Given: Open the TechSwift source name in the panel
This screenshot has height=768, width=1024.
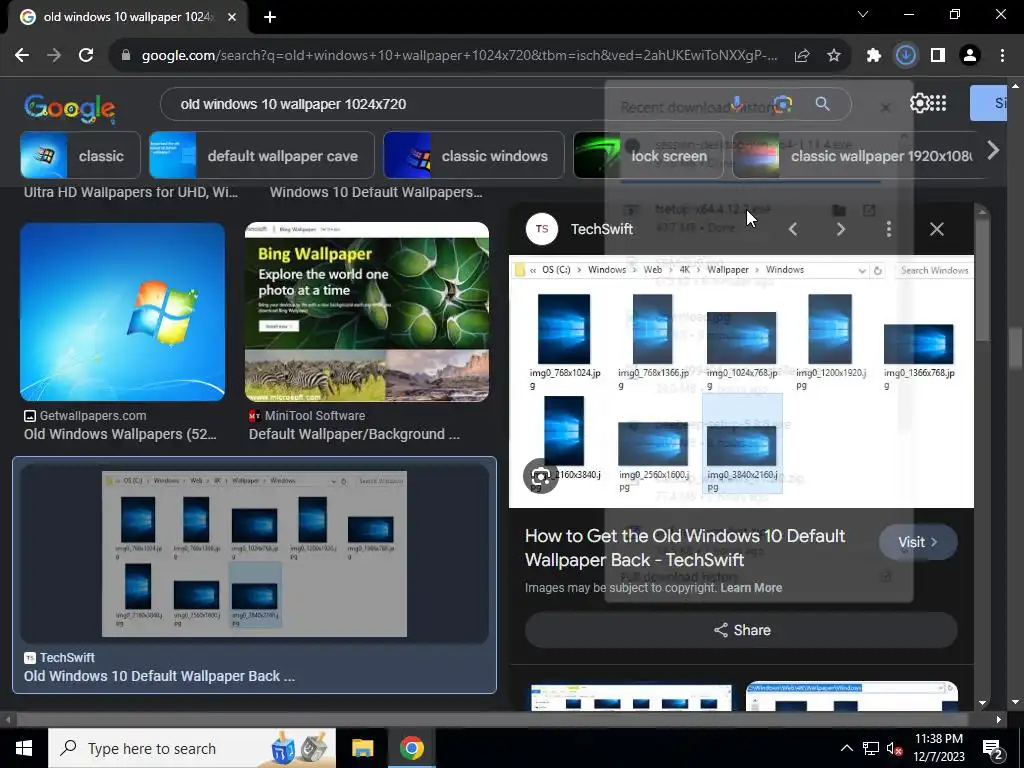Looking at the screenshot, I should point(602,229).
